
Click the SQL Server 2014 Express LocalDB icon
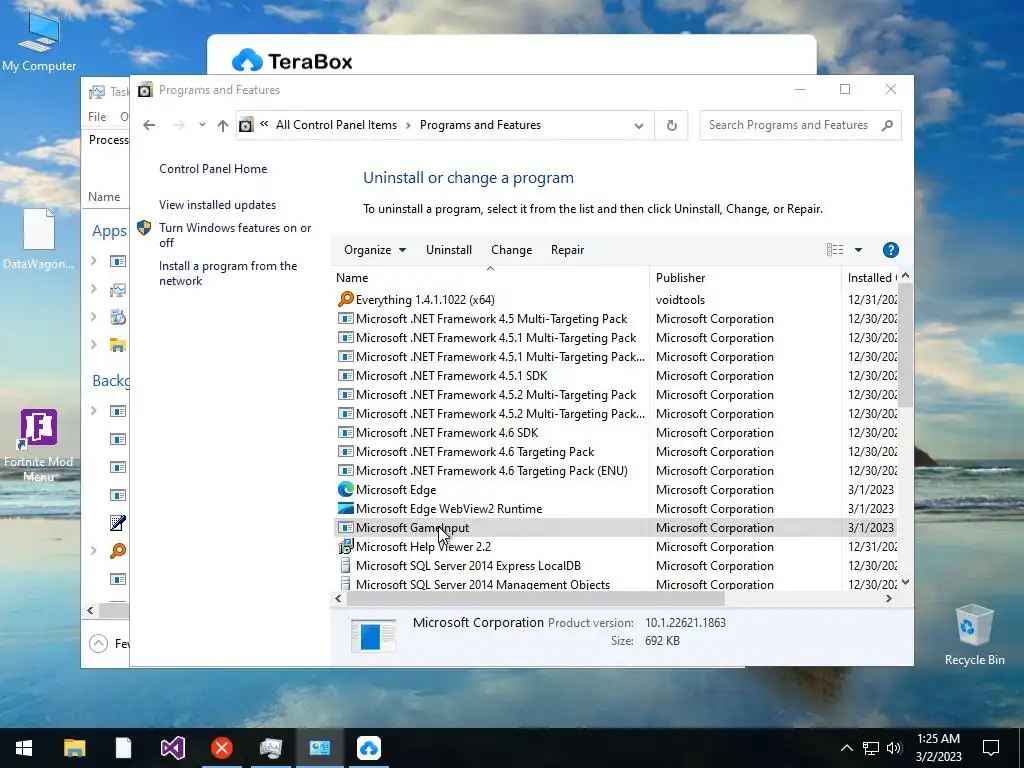(345, 566)
